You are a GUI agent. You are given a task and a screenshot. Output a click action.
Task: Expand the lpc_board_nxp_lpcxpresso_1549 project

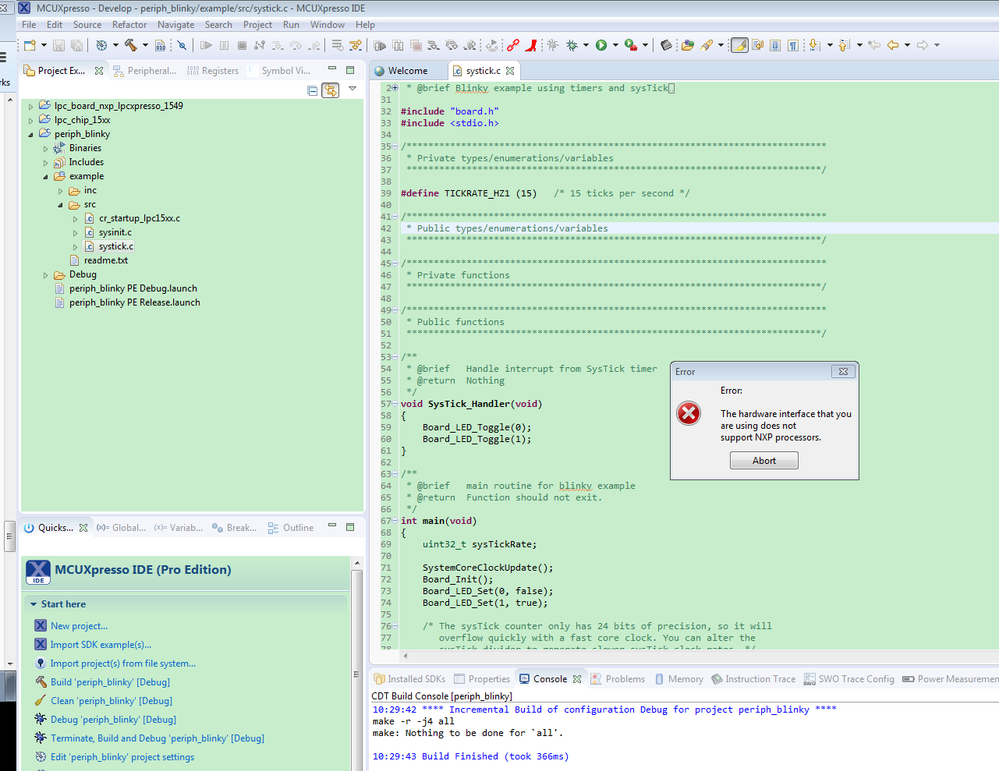(31, 106)
